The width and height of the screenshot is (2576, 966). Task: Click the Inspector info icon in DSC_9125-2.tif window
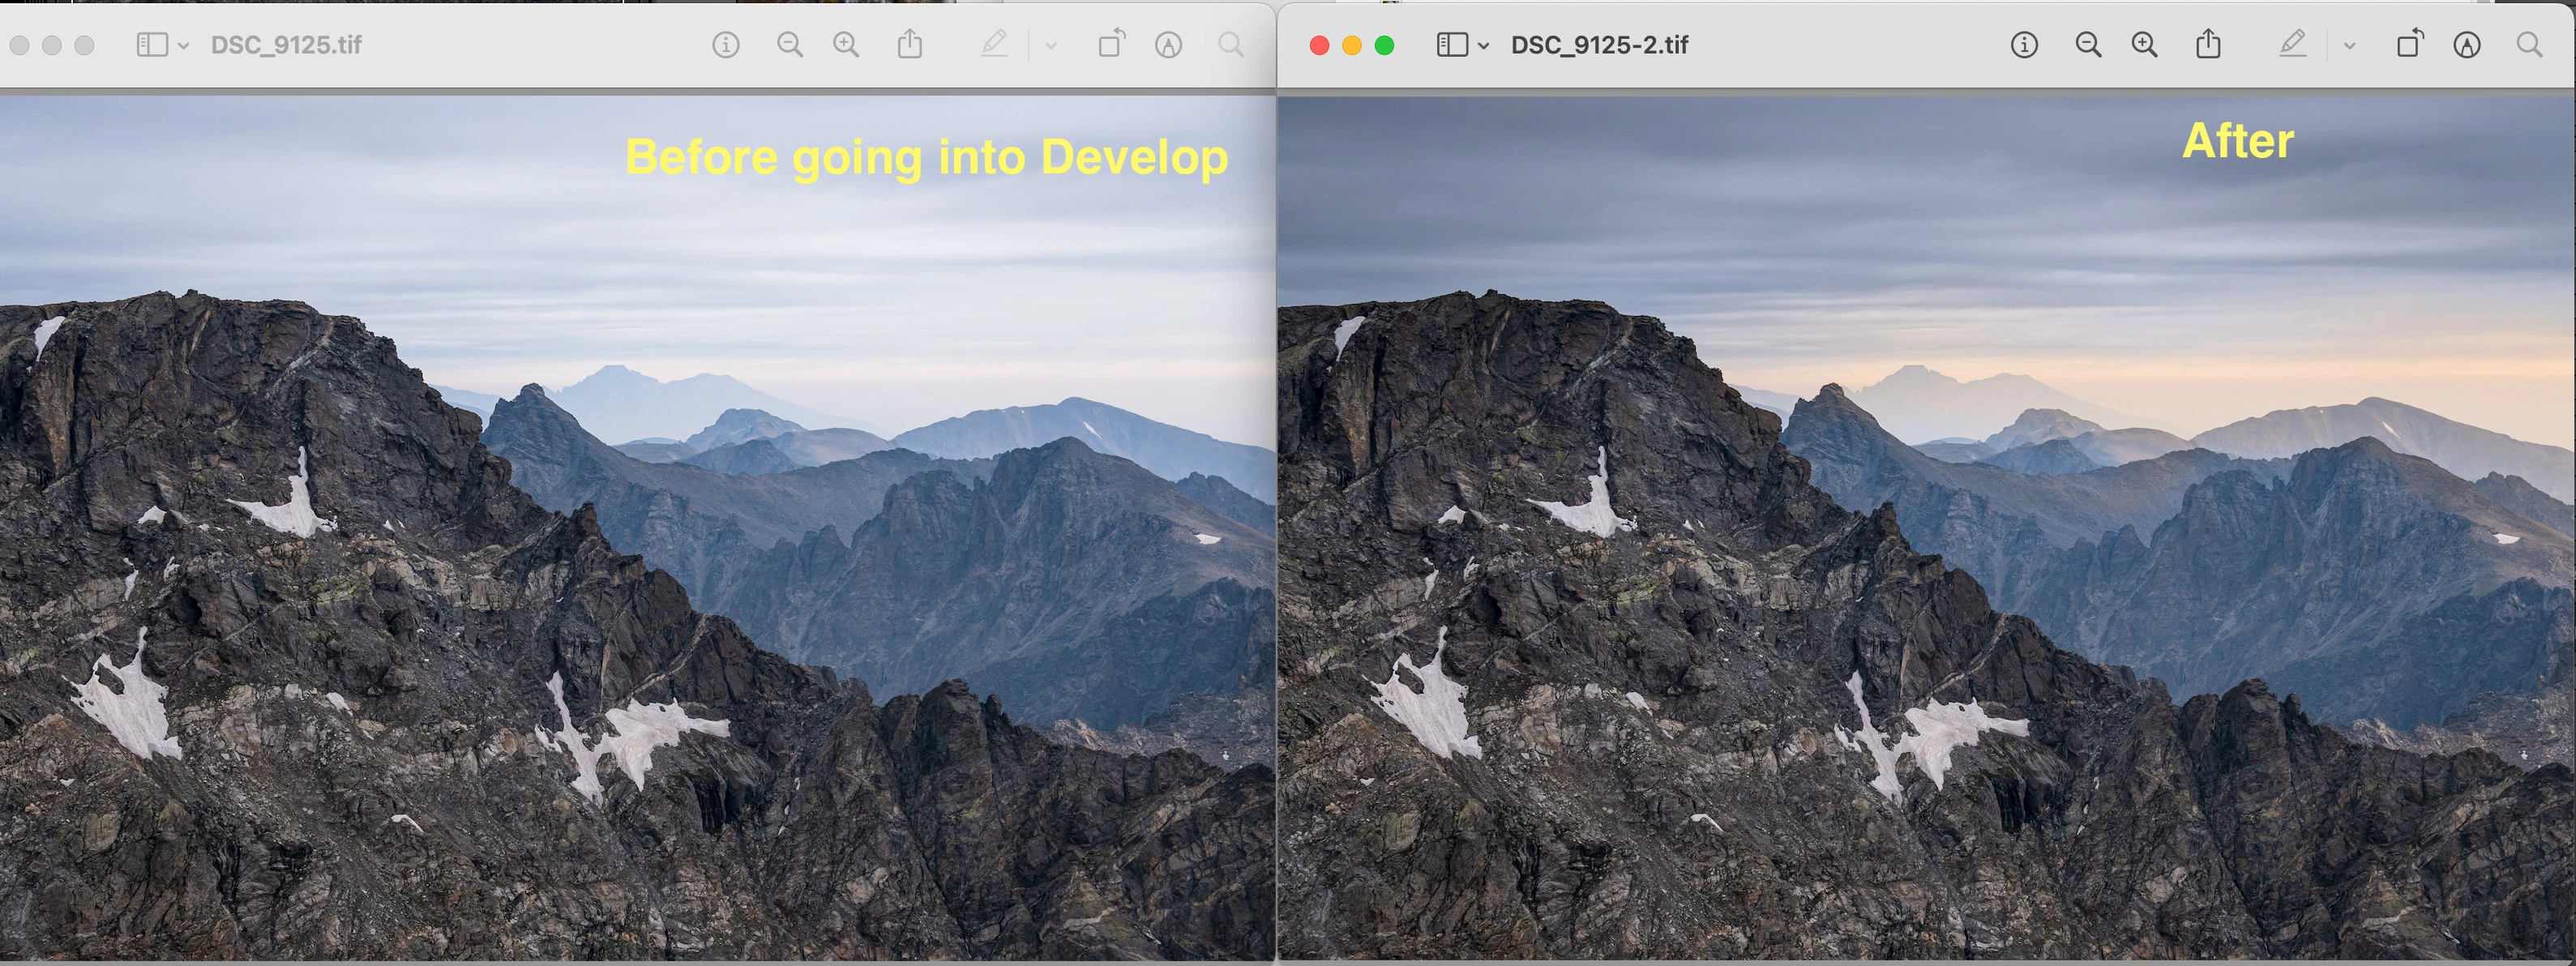point(2023,45)
